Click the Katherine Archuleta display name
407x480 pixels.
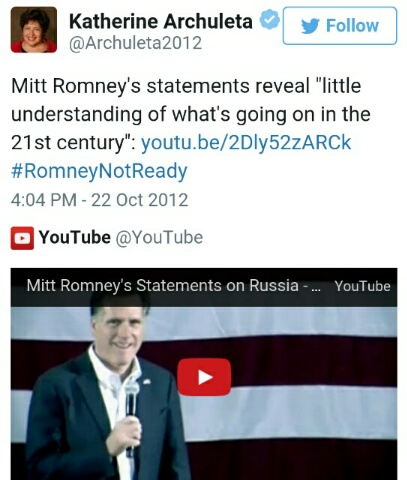pos(161,22)
